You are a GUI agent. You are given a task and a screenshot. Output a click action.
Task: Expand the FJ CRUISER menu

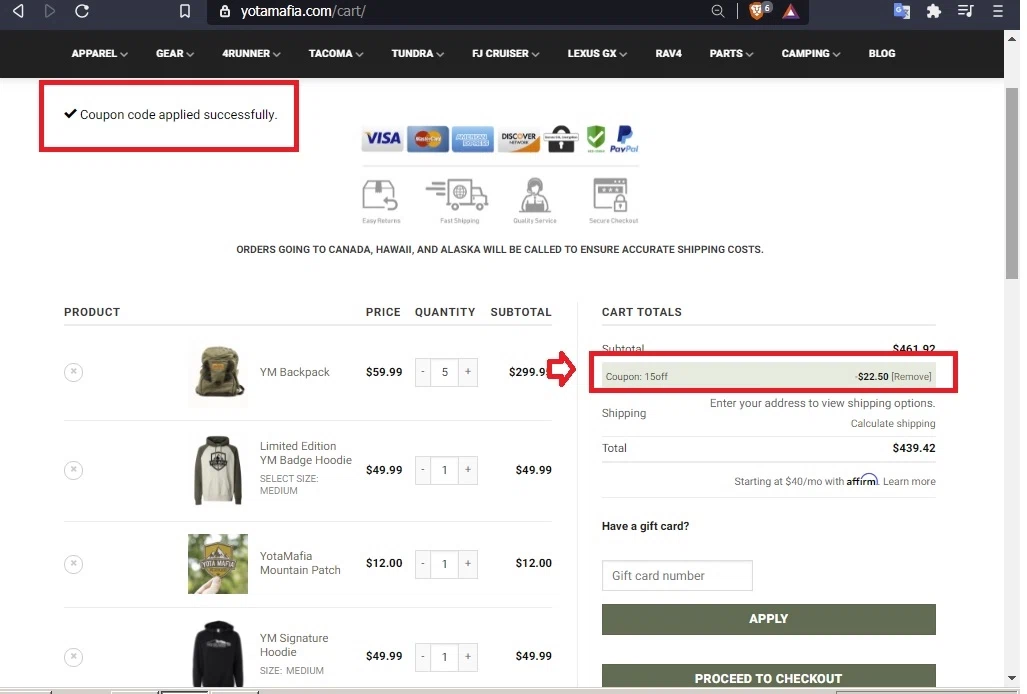[x=505, y=54]
